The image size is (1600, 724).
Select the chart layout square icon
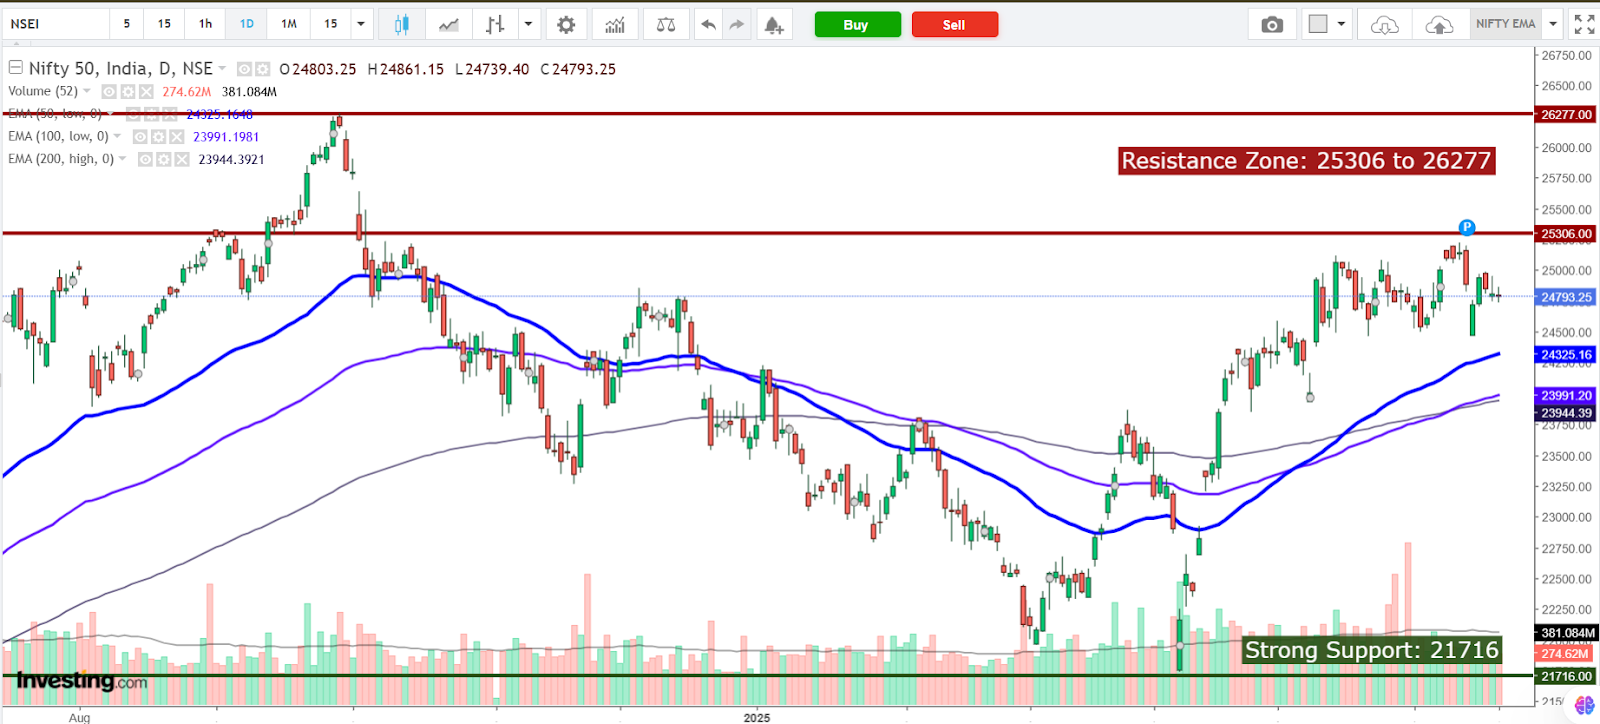click(x=1318, y=24)
